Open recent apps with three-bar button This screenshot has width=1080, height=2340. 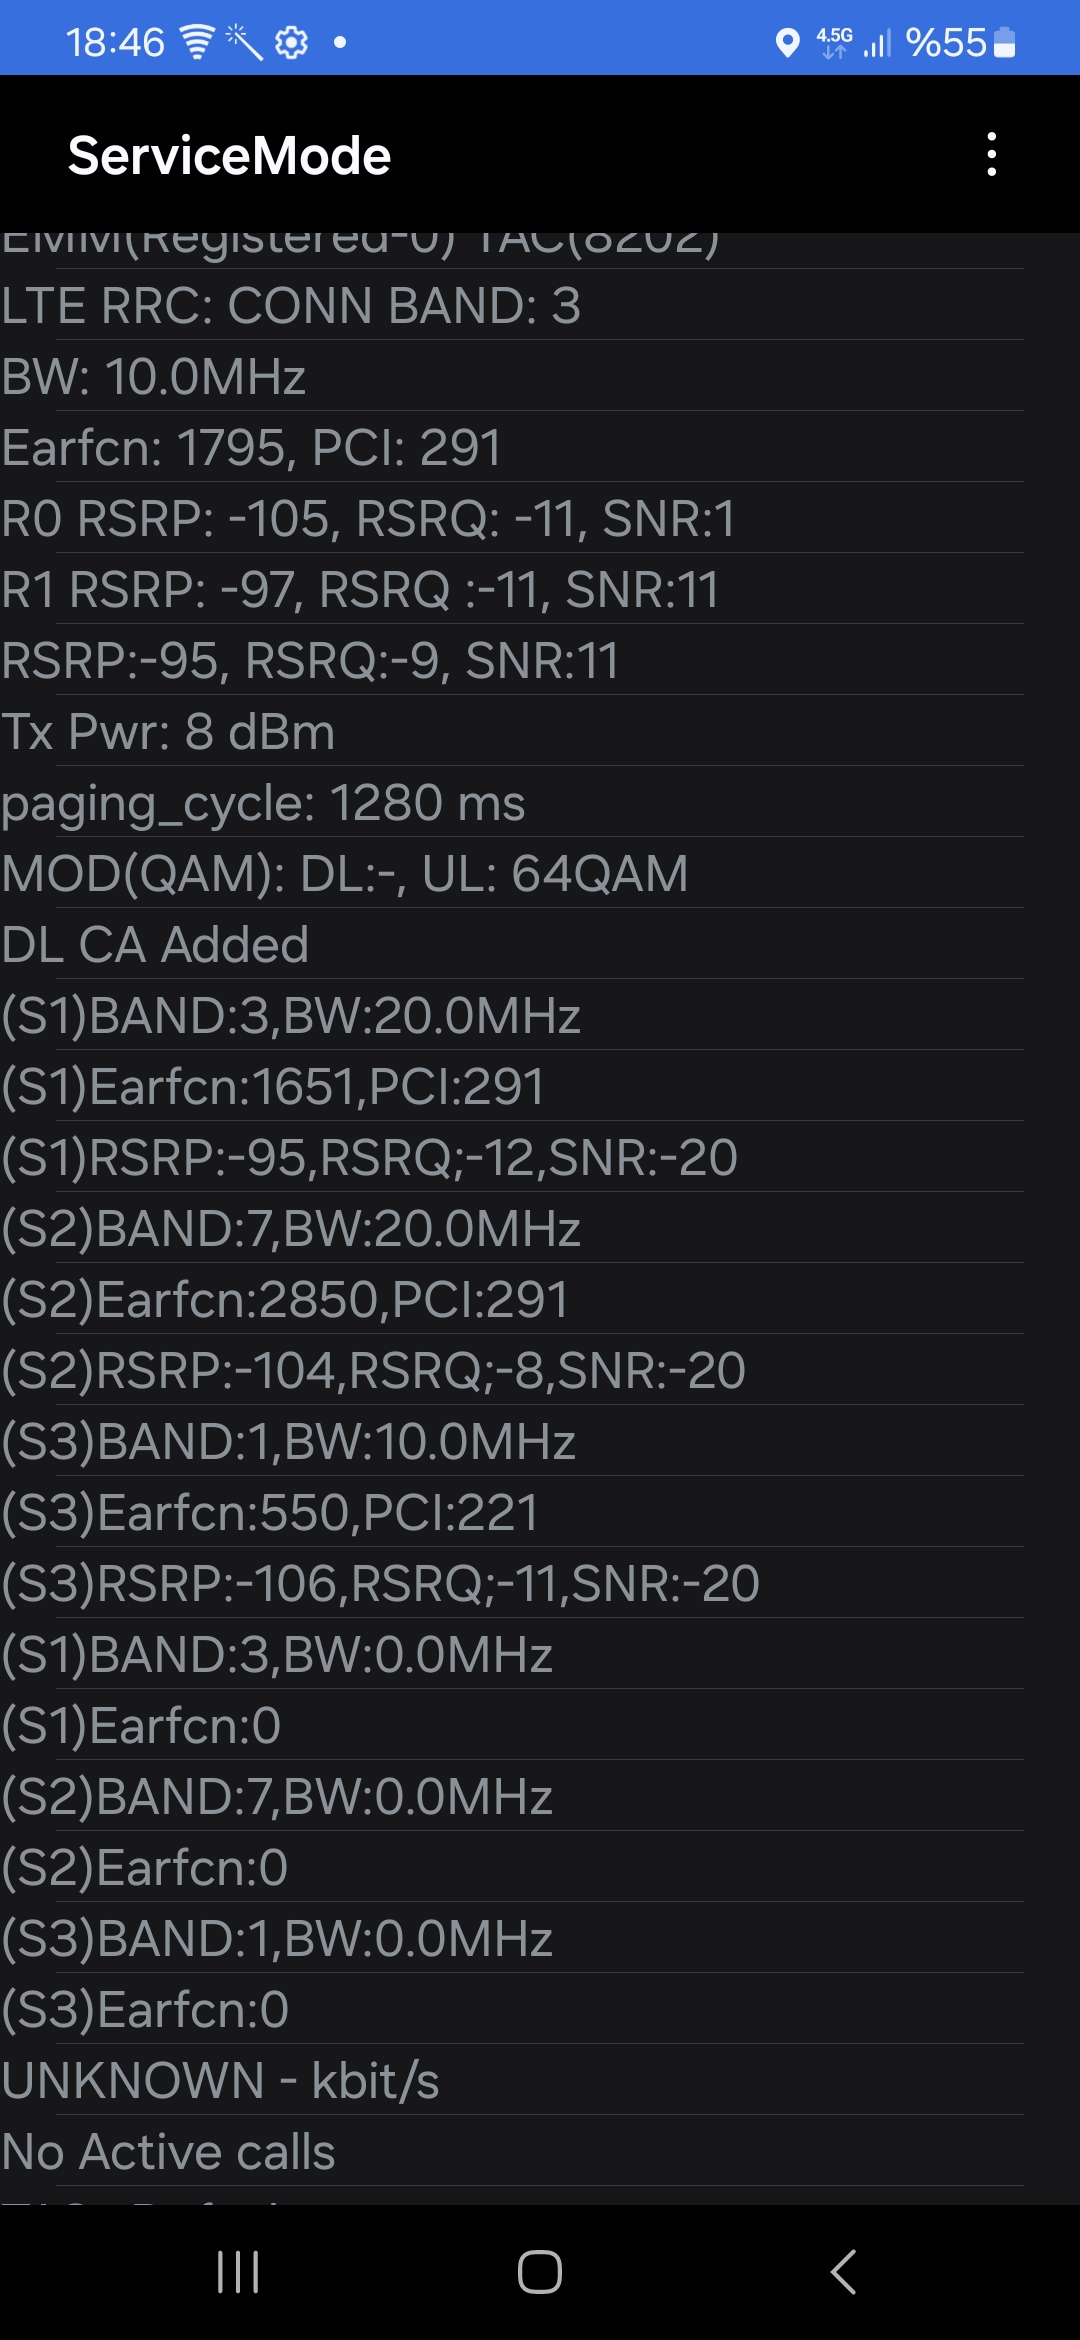pos(238,2272)
